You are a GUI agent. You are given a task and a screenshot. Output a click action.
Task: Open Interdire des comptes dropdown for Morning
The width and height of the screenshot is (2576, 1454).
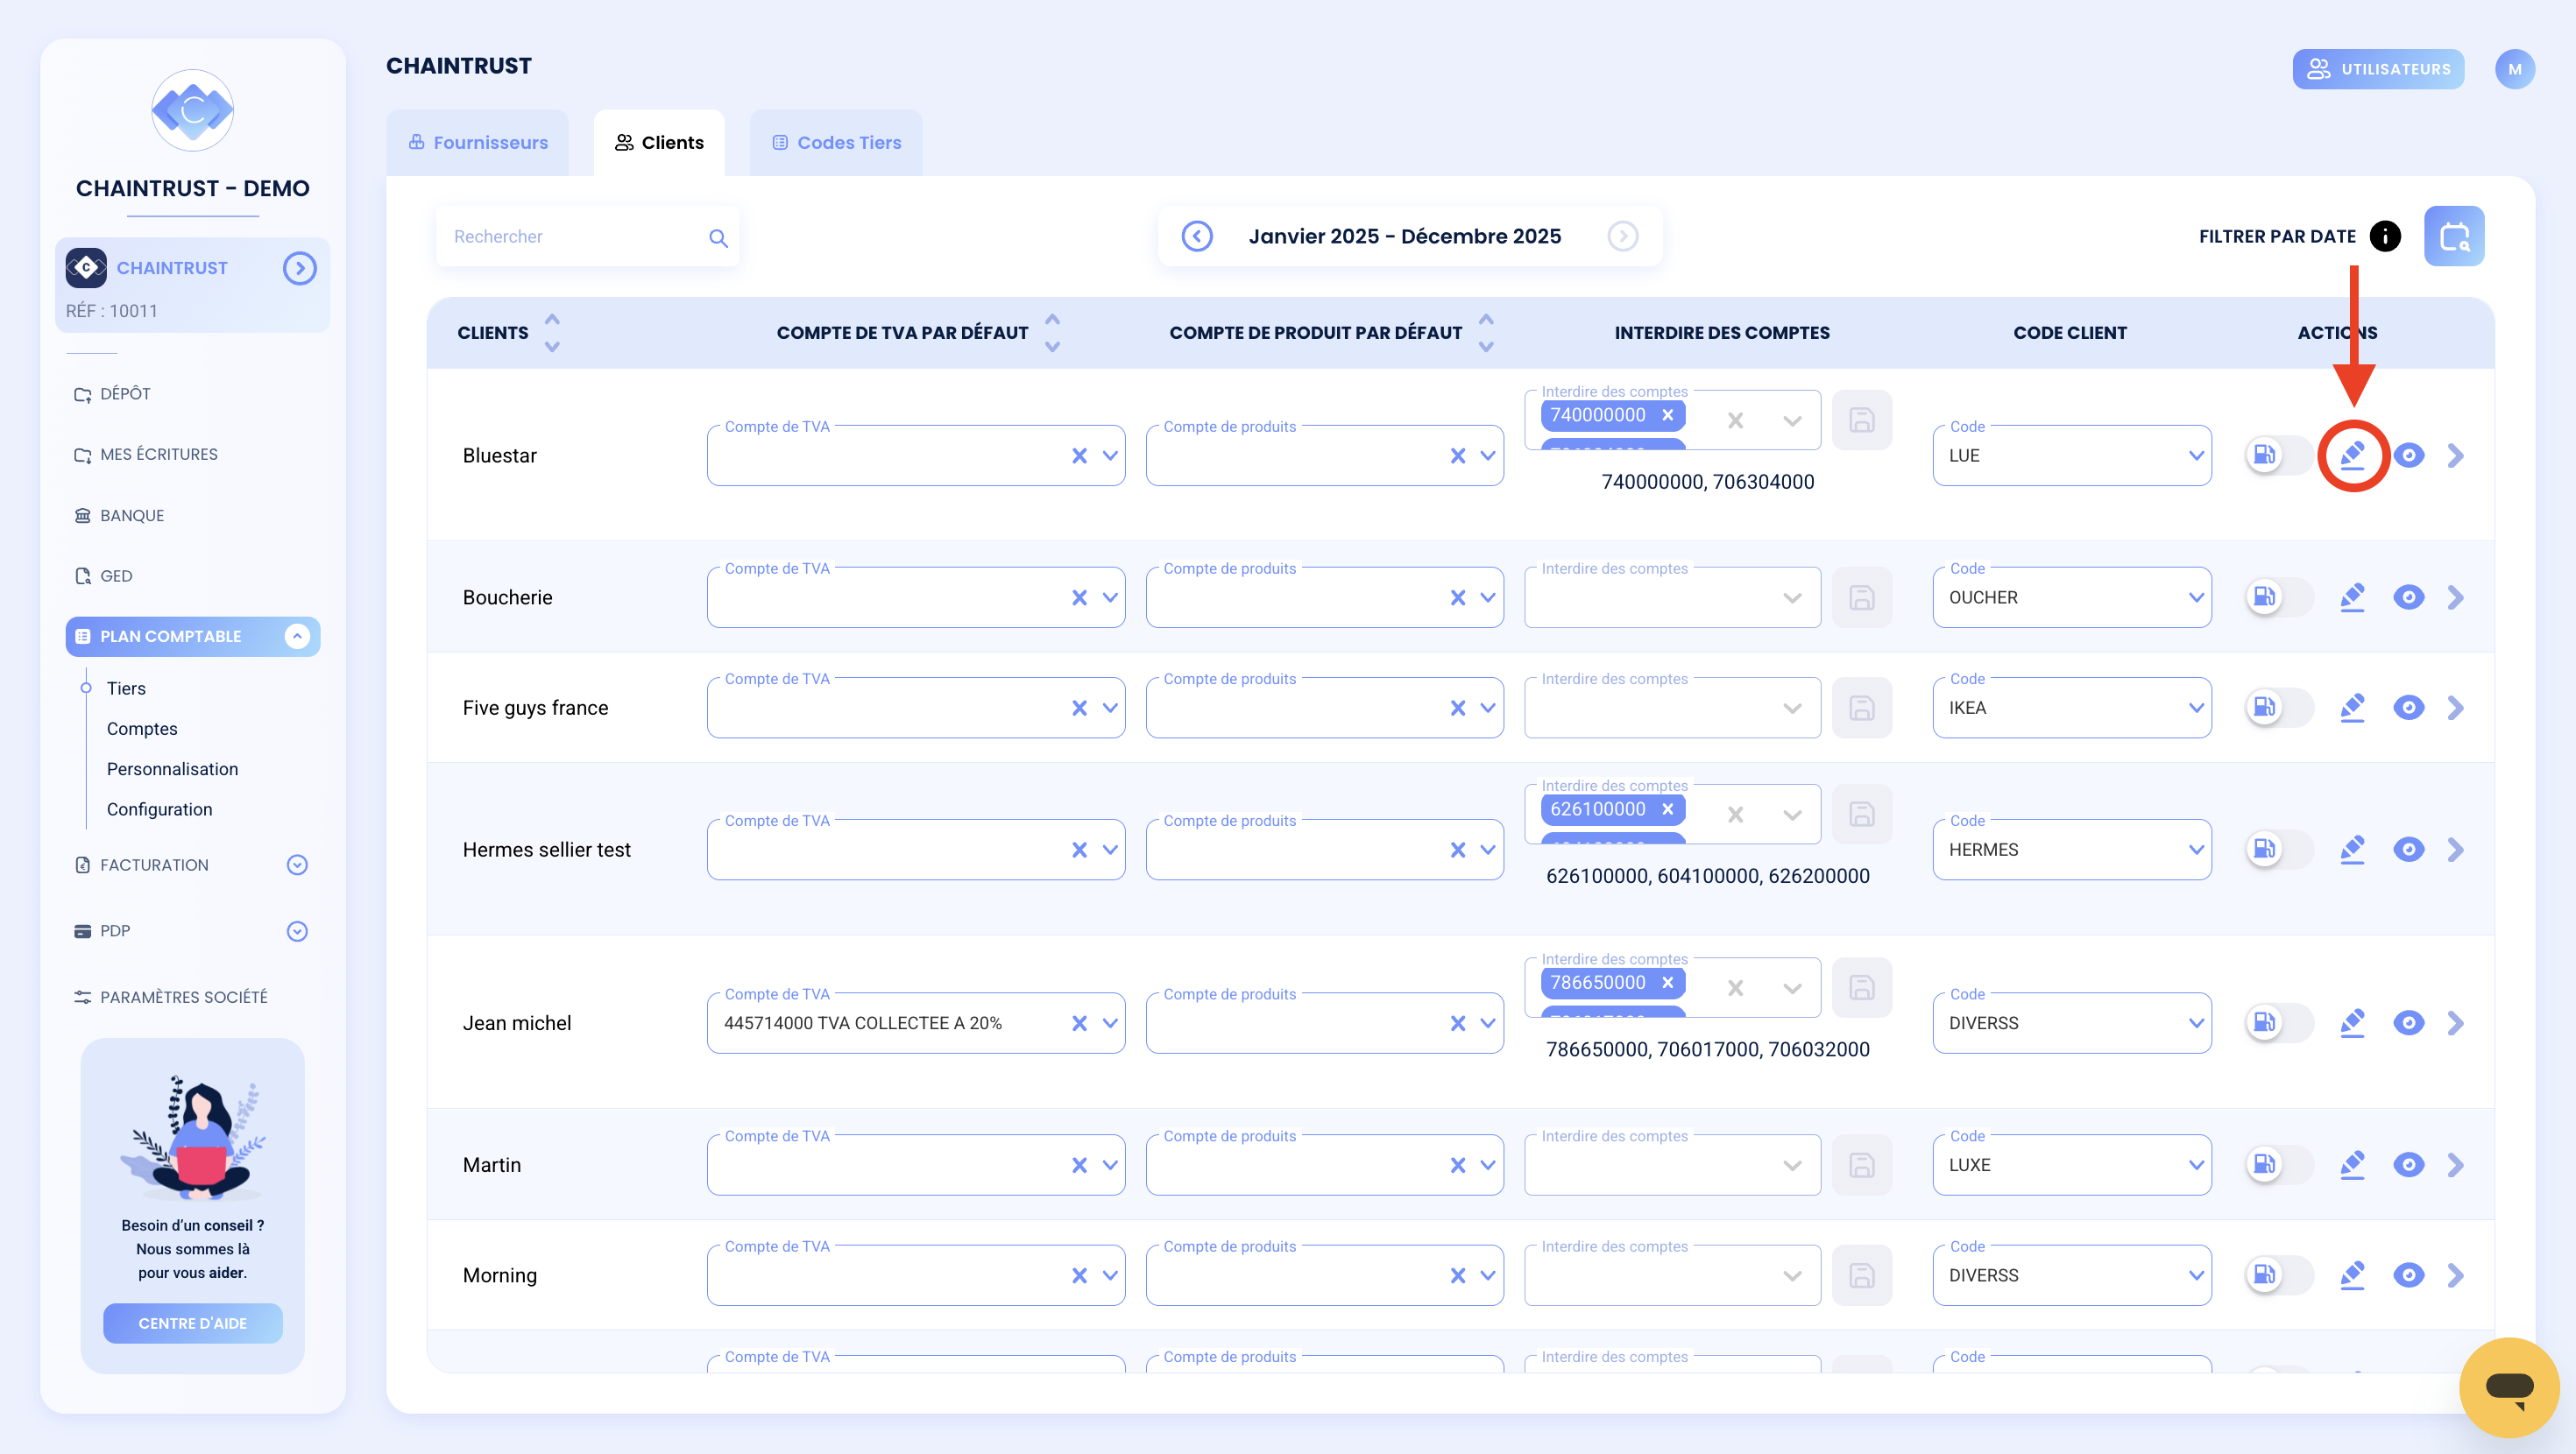(x=1792, y=1275)
